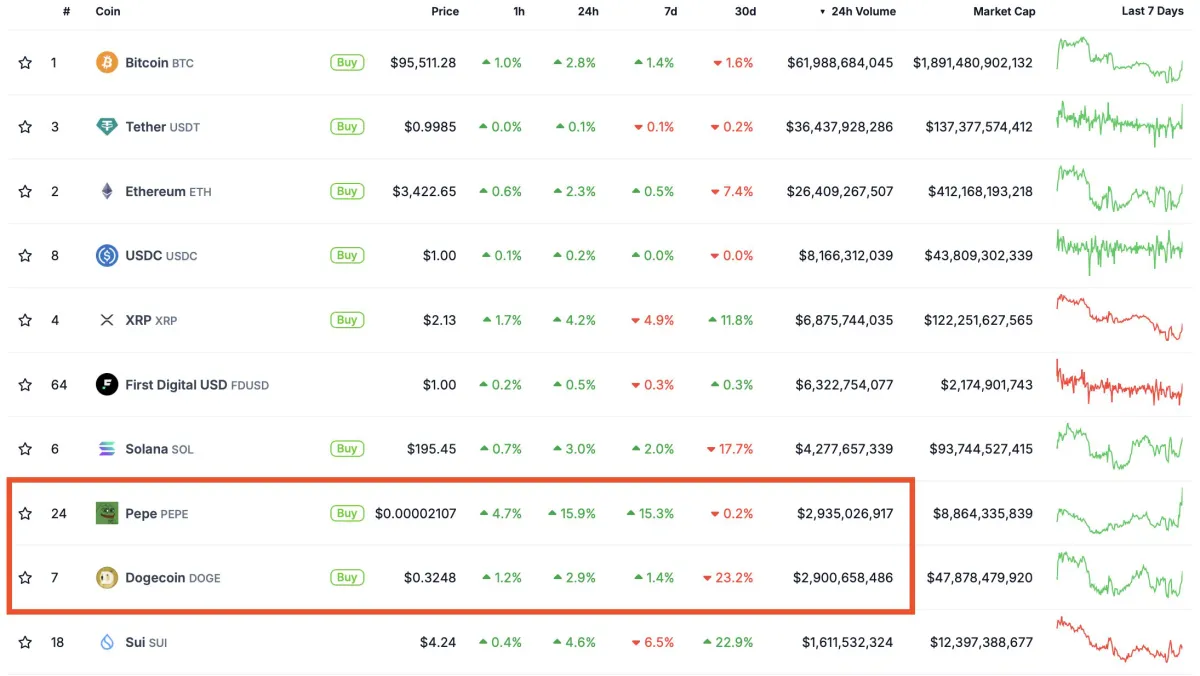Open Pepe's last 7 days sparkline chart
The width and height of the screenshot is (1200, 676).
[x=1119, y=513]
